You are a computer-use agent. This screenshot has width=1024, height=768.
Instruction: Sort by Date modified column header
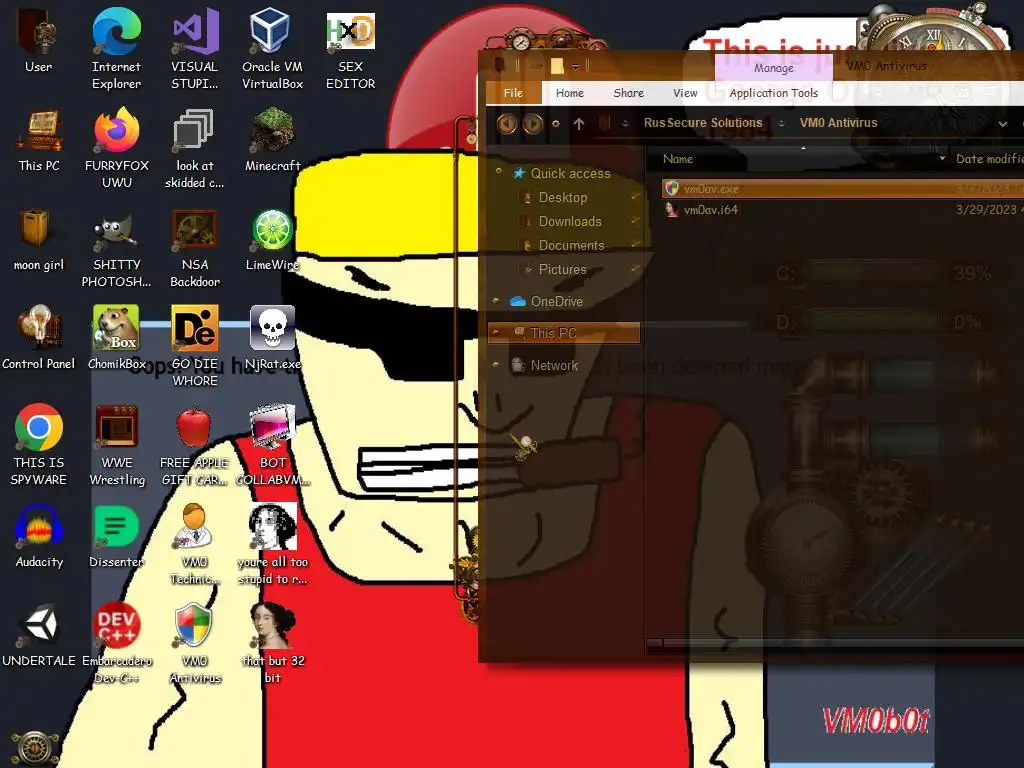[x=988, y=159]
